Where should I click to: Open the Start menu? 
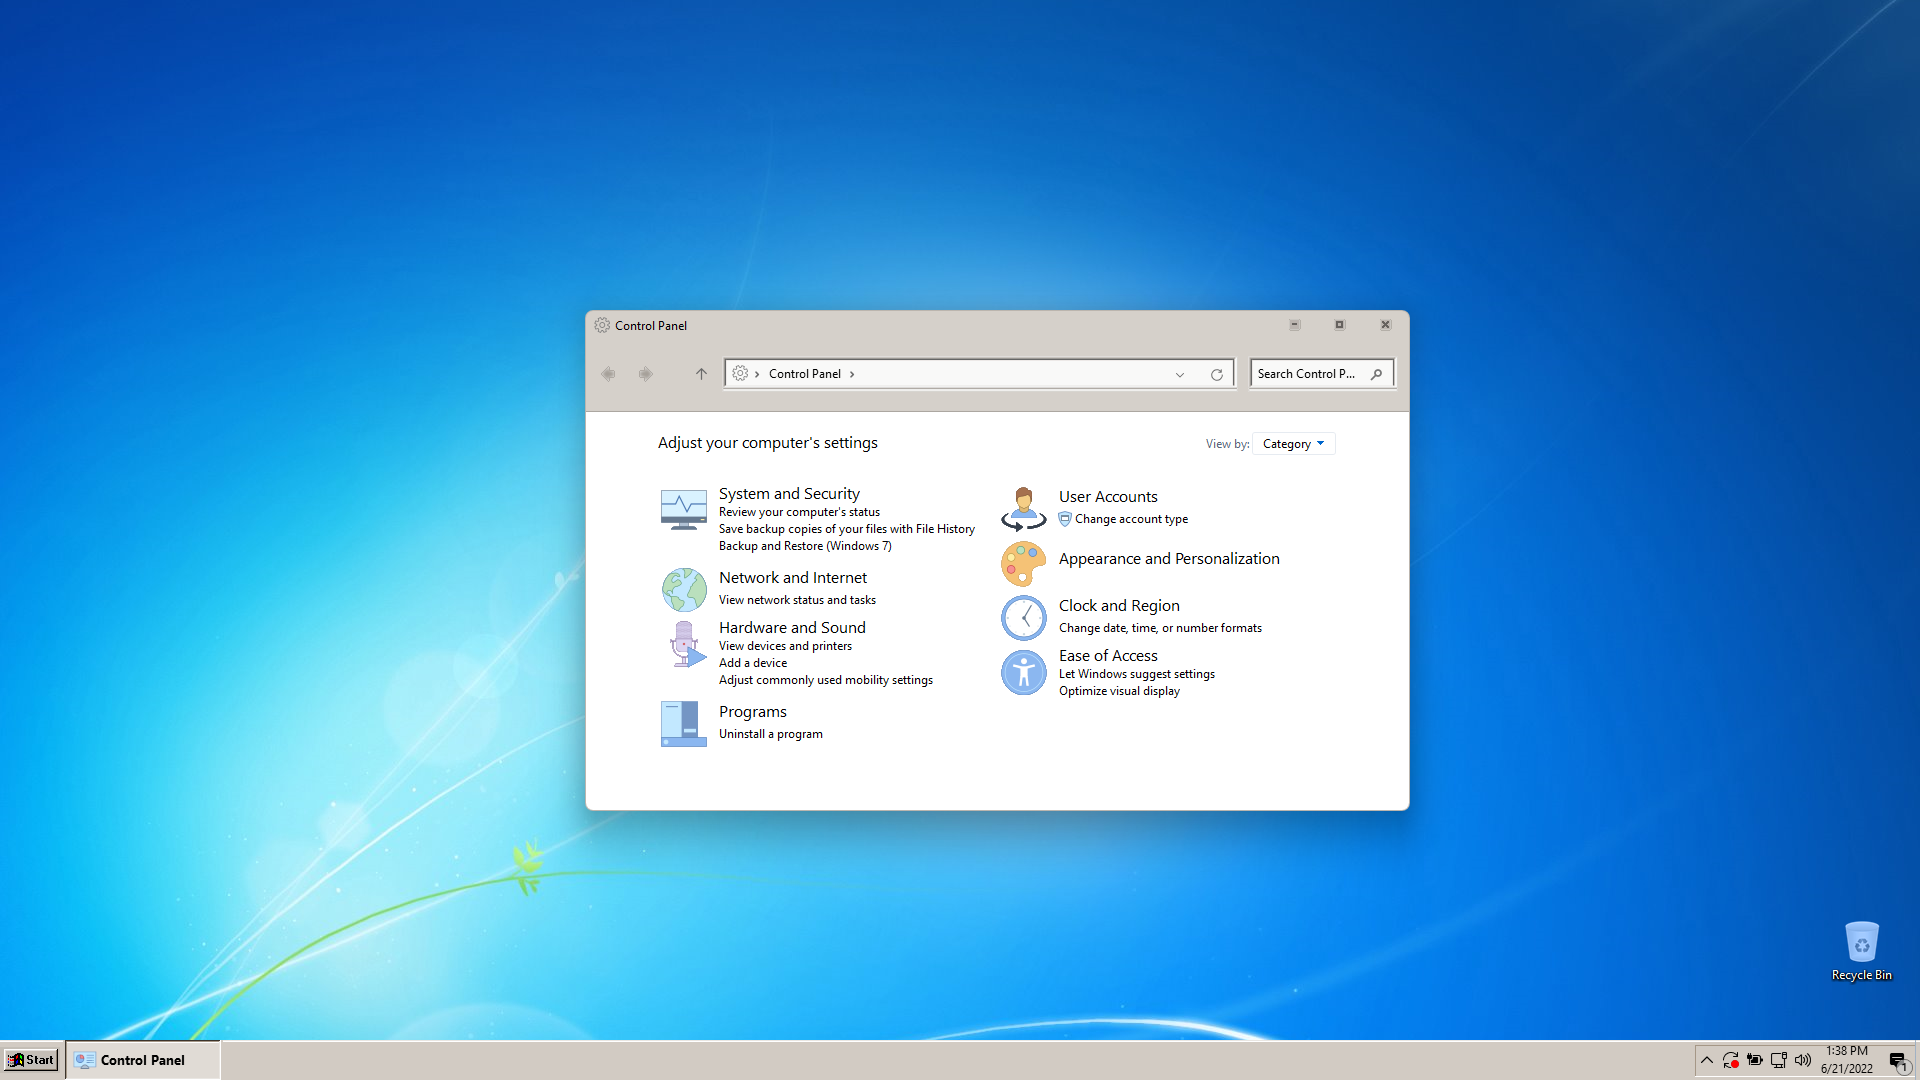31,1060
